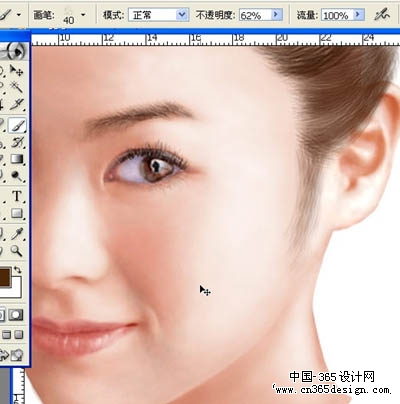
Task: Open the brush preset picker dropdown
Action: click(x=83, y=15)
